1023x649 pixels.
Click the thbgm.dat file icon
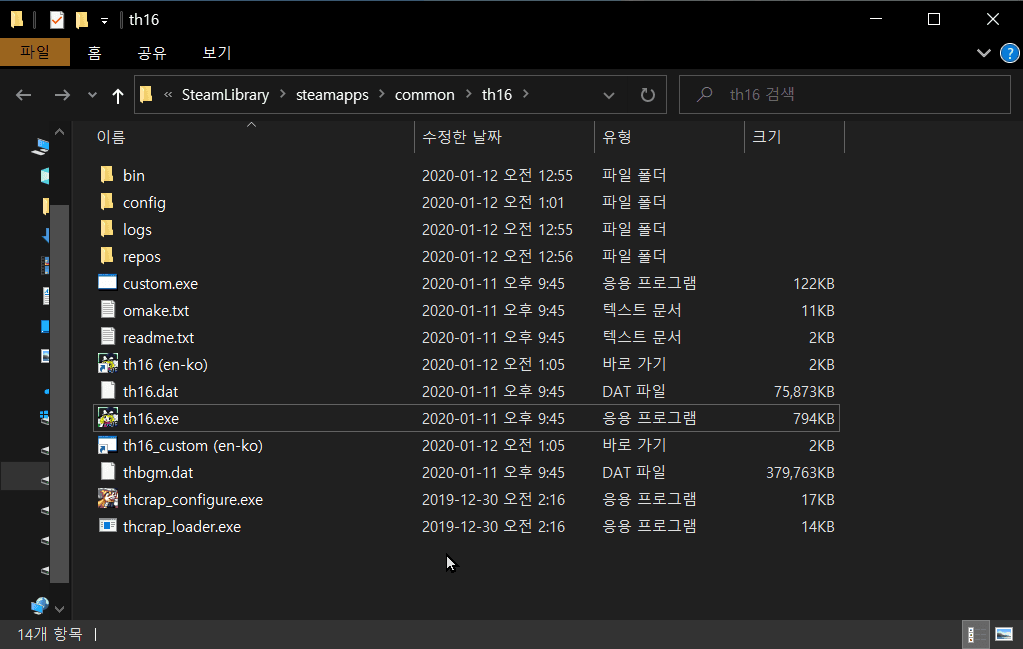tap(108, 472)
